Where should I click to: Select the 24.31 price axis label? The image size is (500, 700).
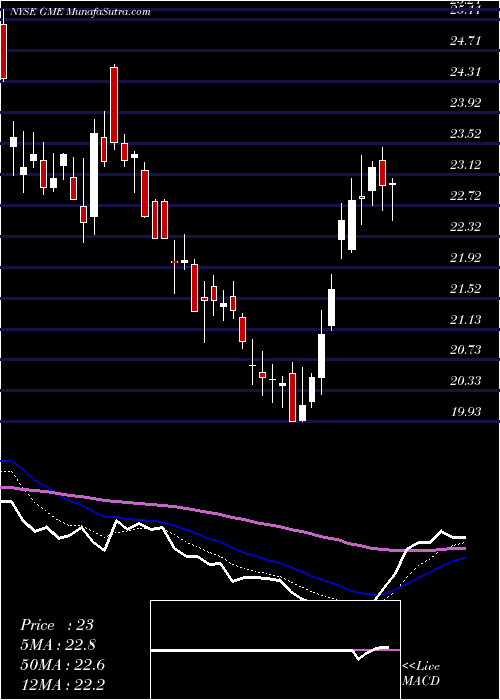pos(465,72)
